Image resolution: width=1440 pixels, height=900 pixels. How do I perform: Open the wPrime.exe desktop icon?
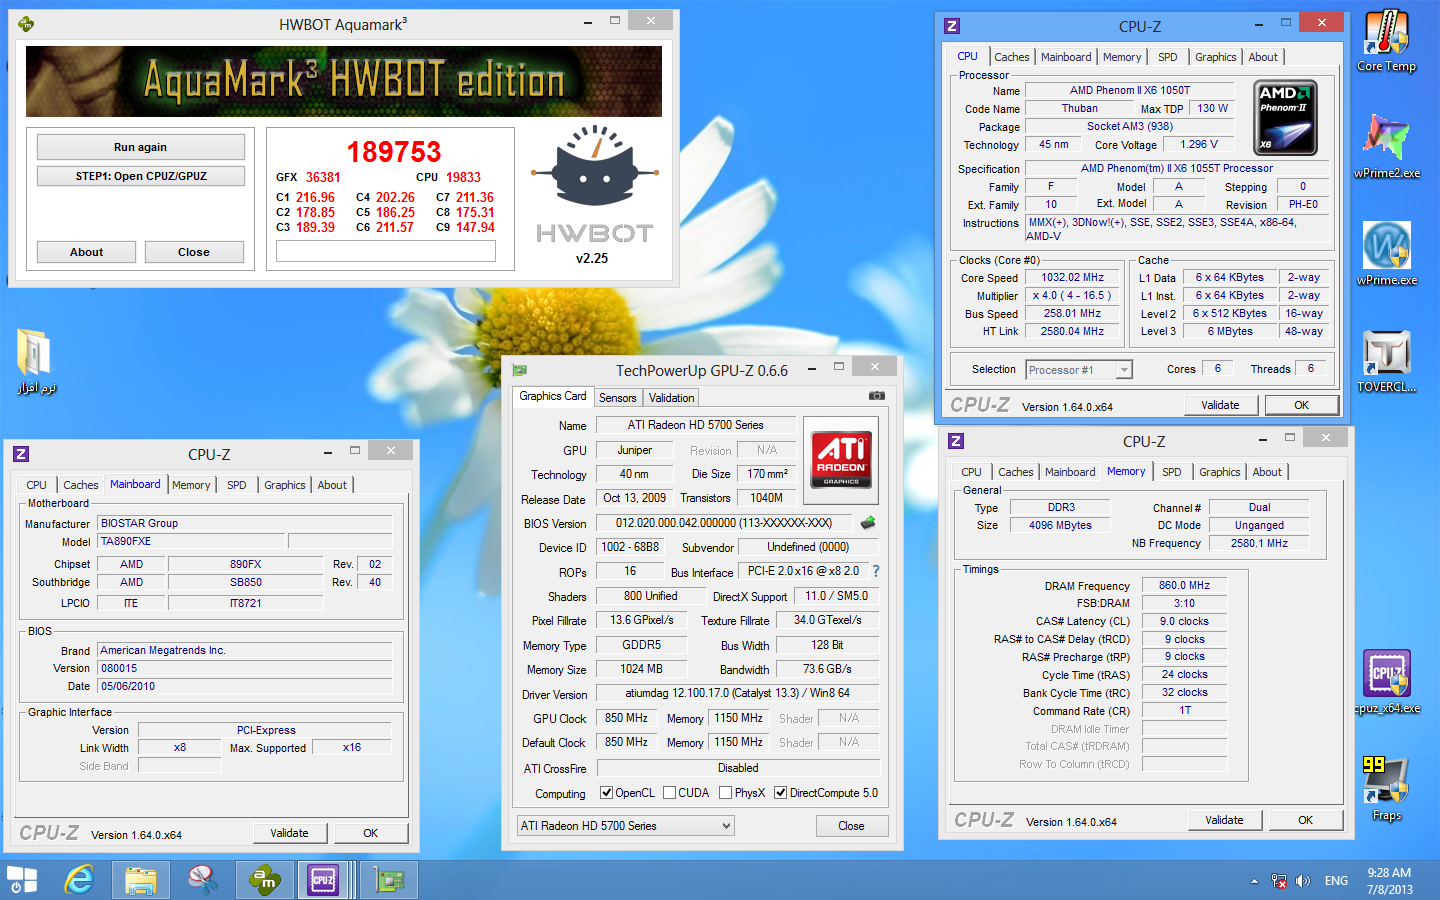1386,253
